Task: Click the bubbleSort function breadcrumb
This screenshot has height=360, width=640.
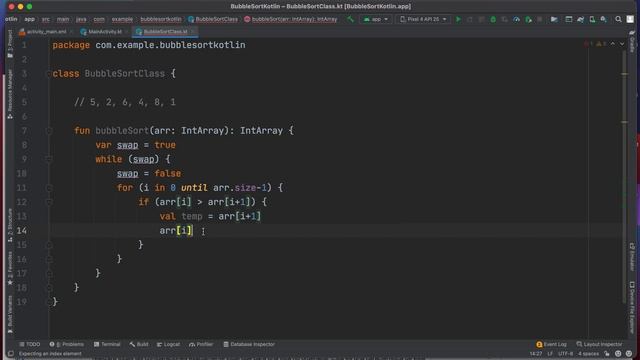Action: [x=291, y=19]
